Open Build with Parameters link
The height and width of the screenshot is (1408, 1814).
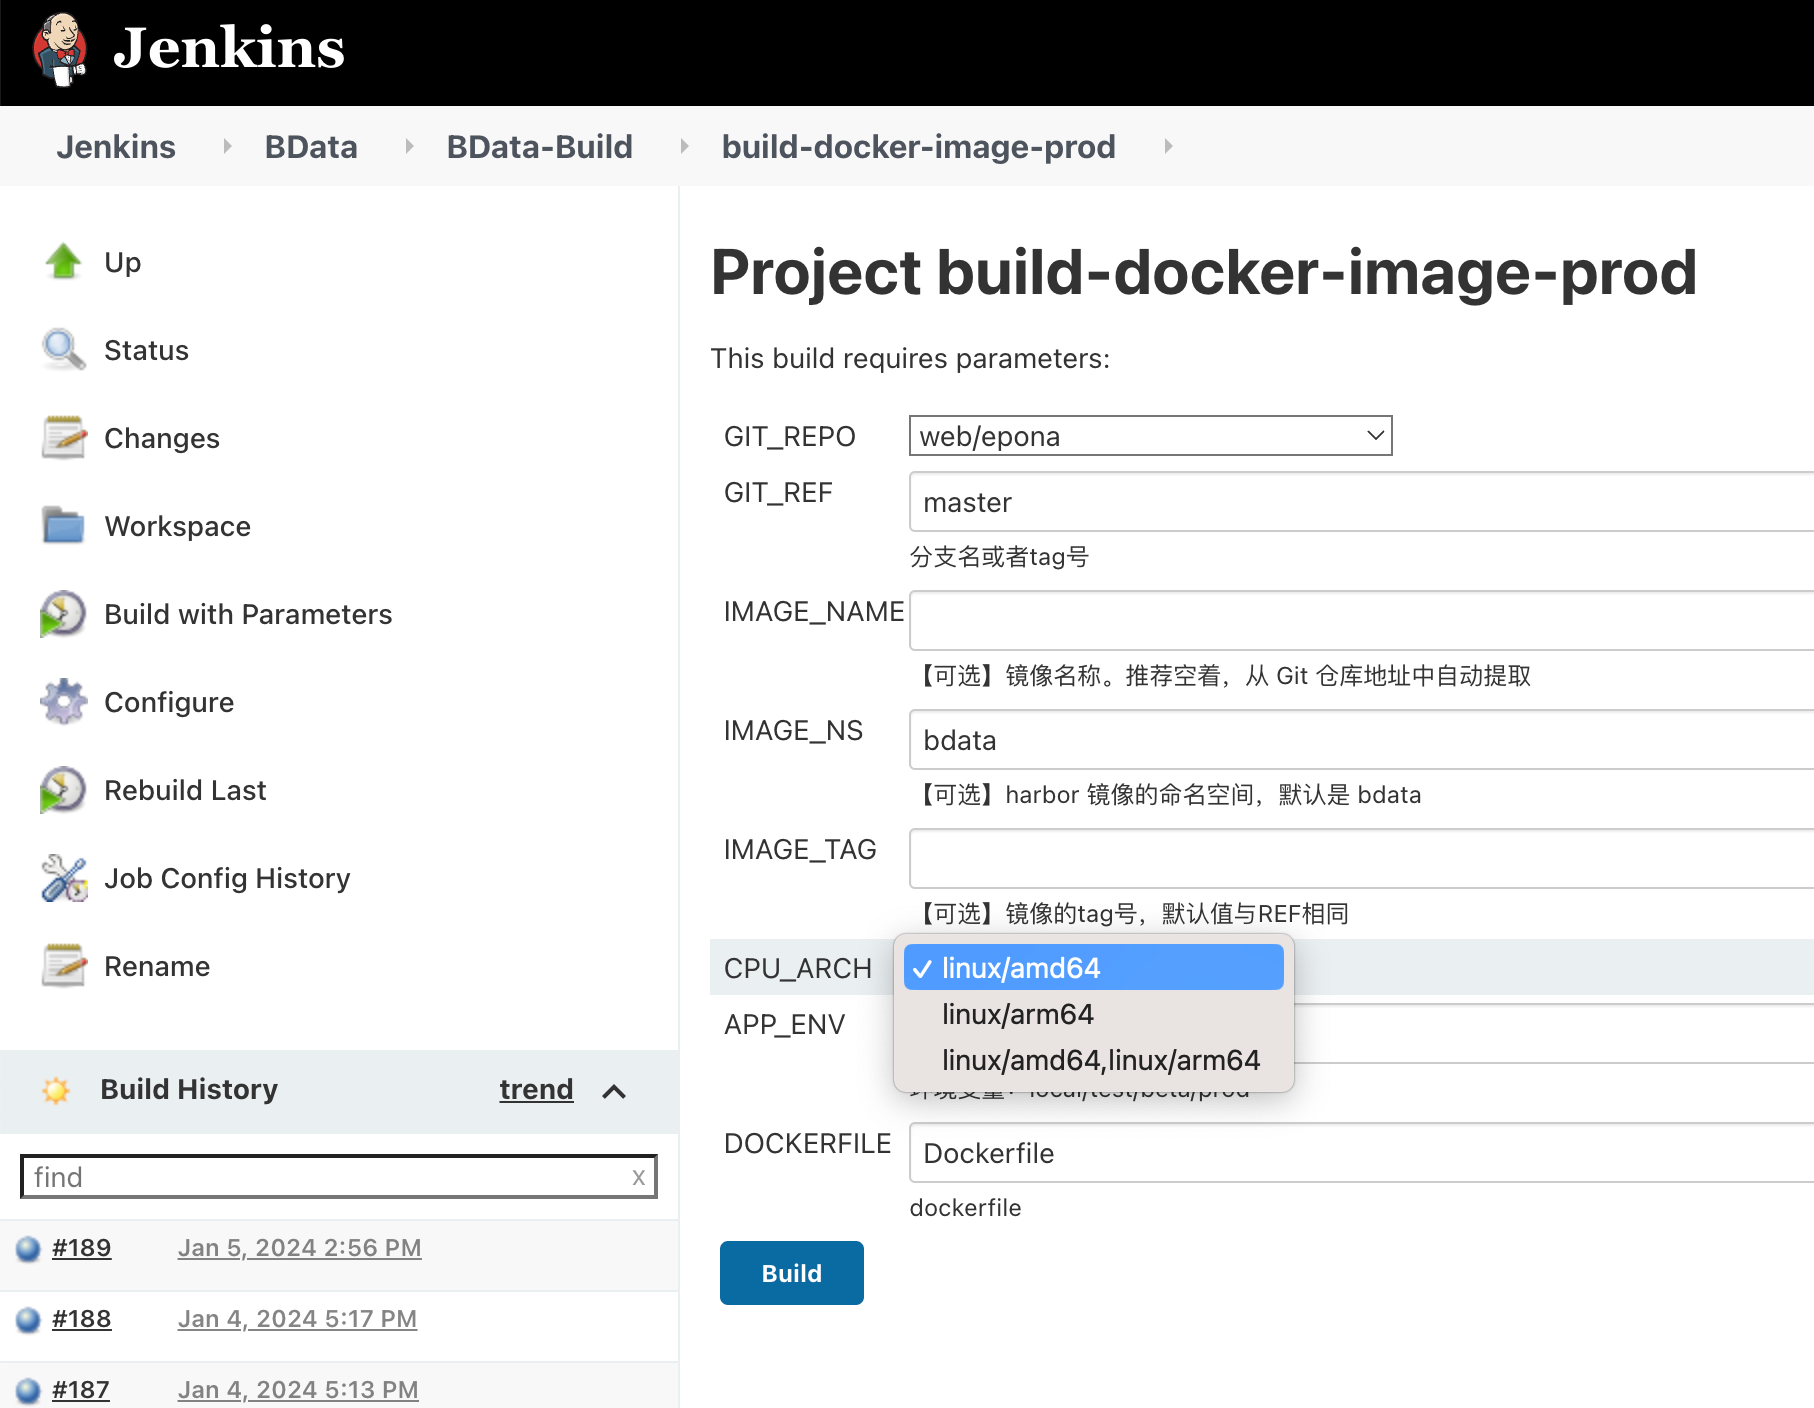pyautogui.click(x=248, y=614)
